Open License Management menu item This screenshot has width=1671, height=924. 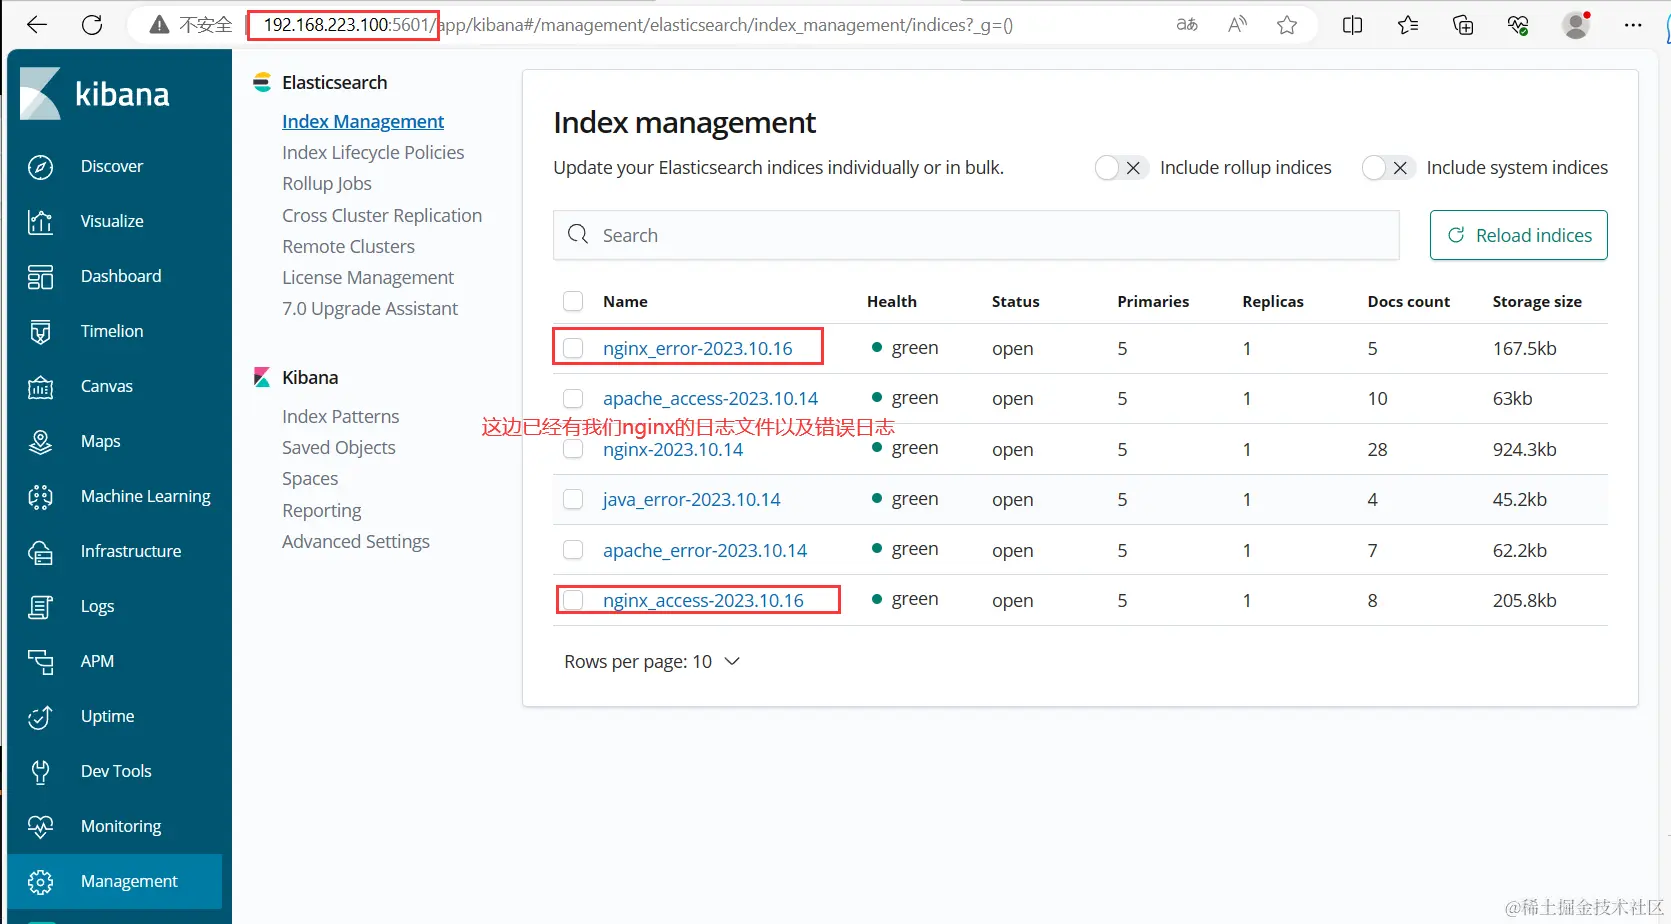368,277
